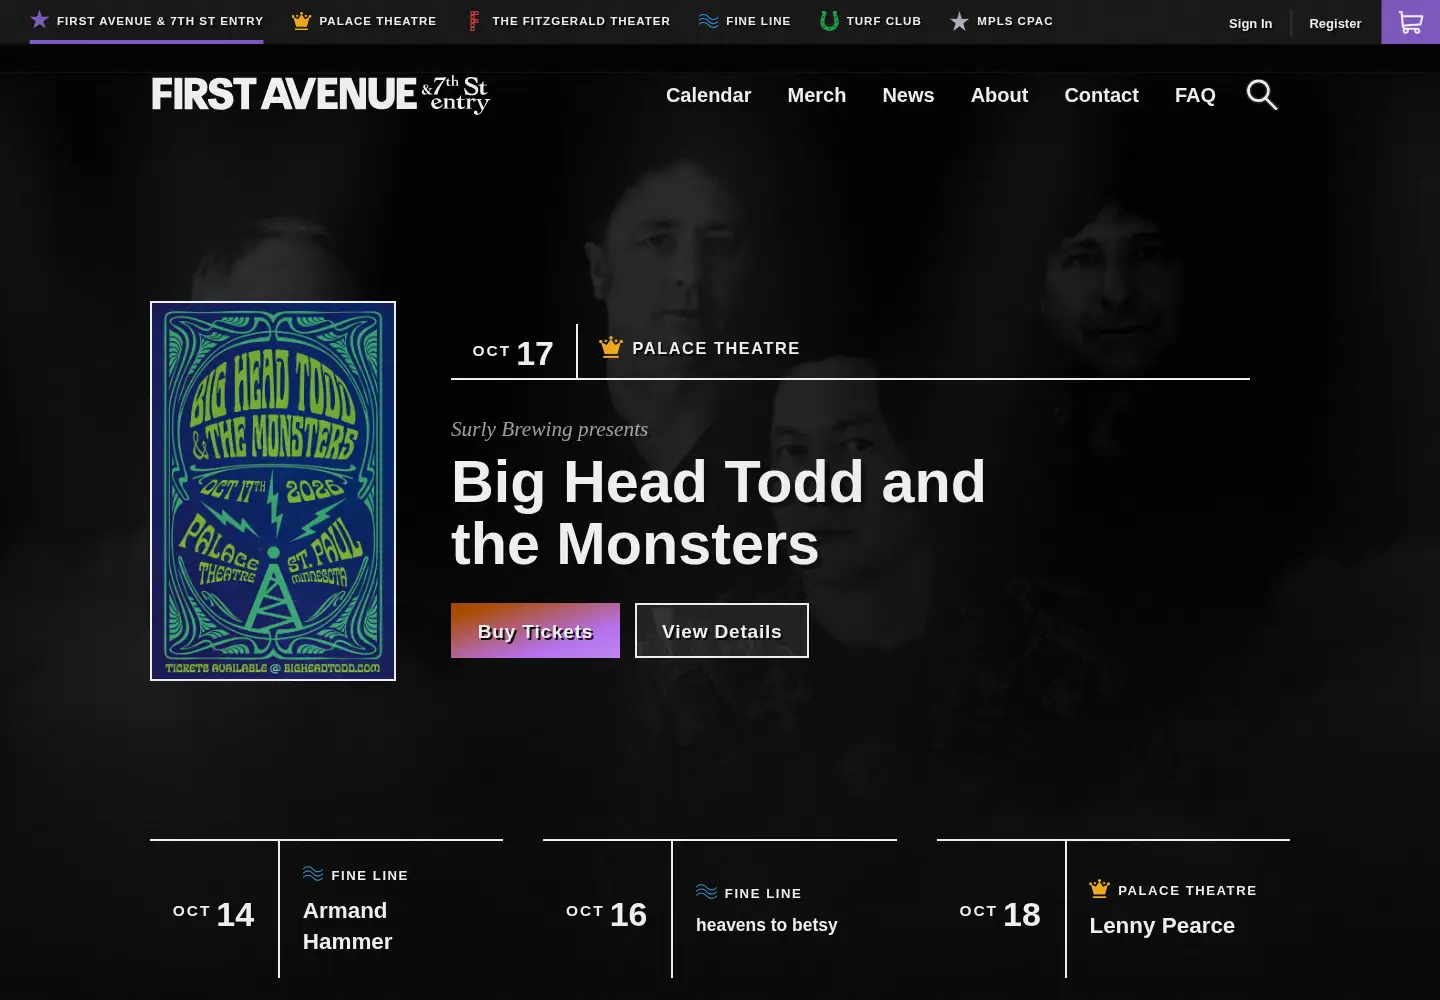Click the Surly Brewing presents text
This screenshot has height=1000, width=1440.
point(549,429)
